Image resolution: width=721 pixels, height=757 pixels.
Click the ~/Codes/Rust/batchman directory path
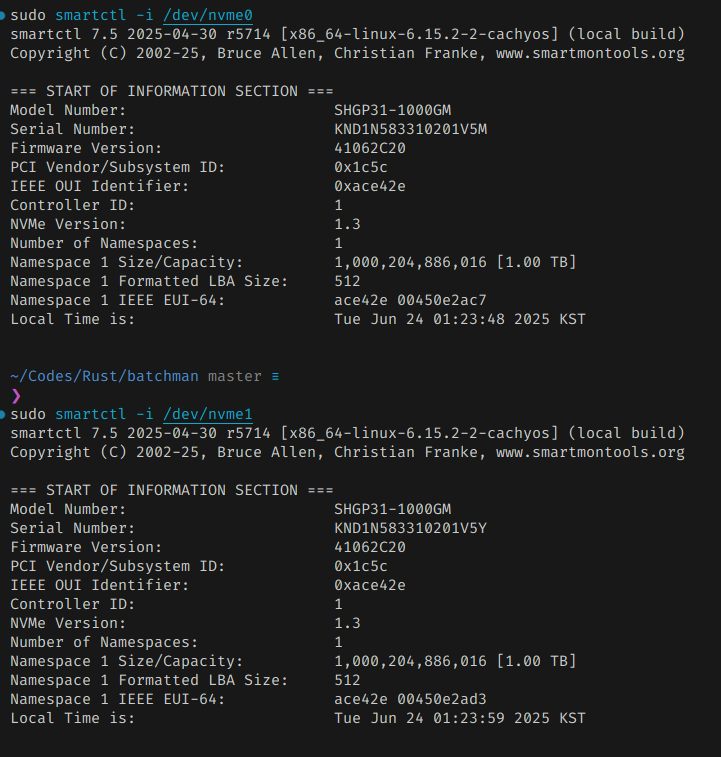tap(105, 376)
